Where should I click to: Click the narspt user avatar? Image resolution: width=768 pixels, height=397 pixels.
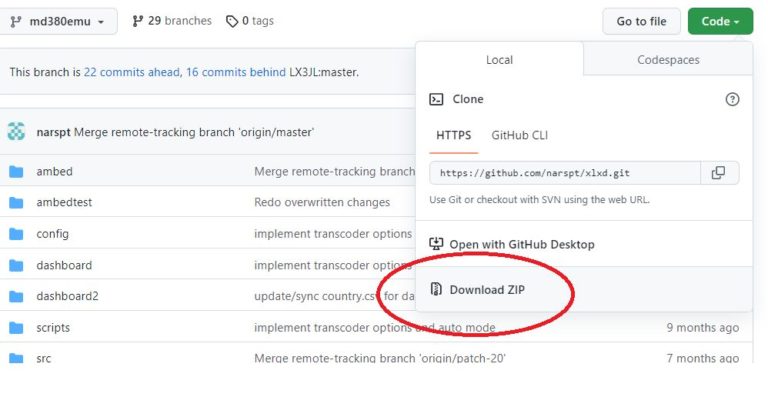(16, 132)
